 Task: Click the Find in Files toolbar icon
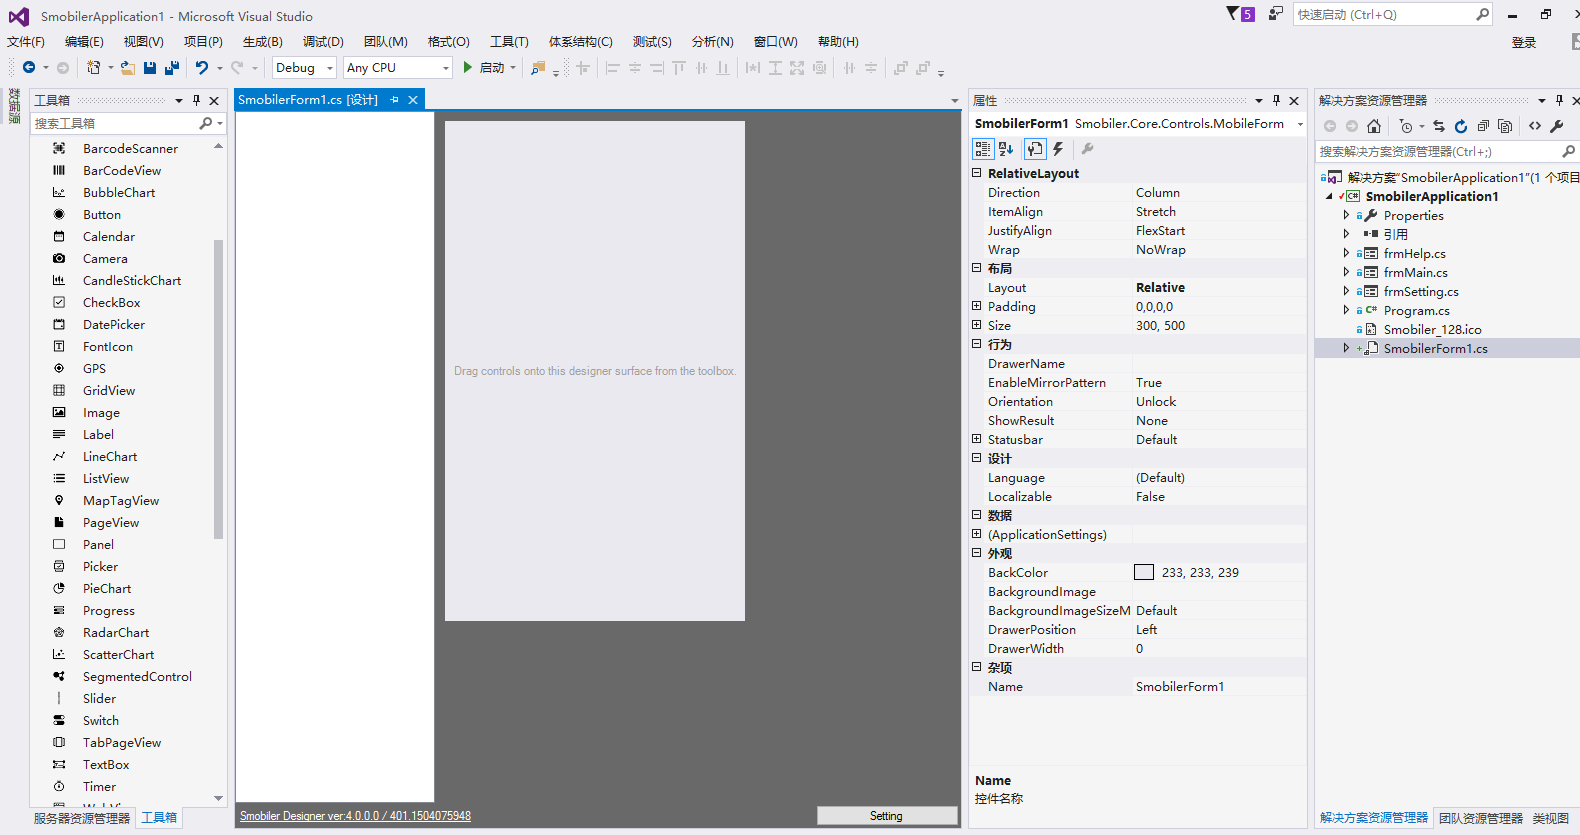538,68
